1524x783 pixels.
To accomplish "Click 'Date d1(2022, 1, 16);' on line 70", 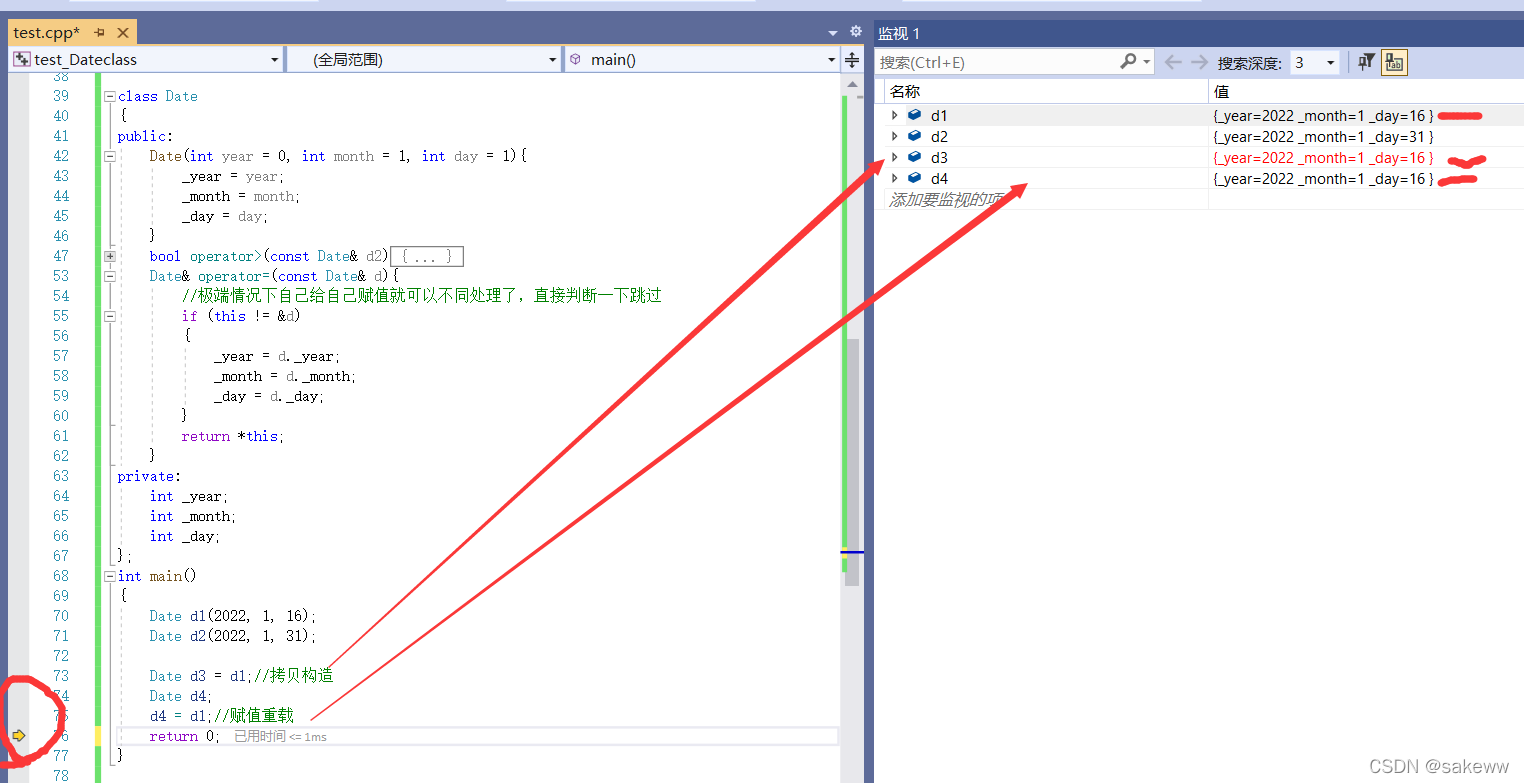I will [x=233, y=616].
